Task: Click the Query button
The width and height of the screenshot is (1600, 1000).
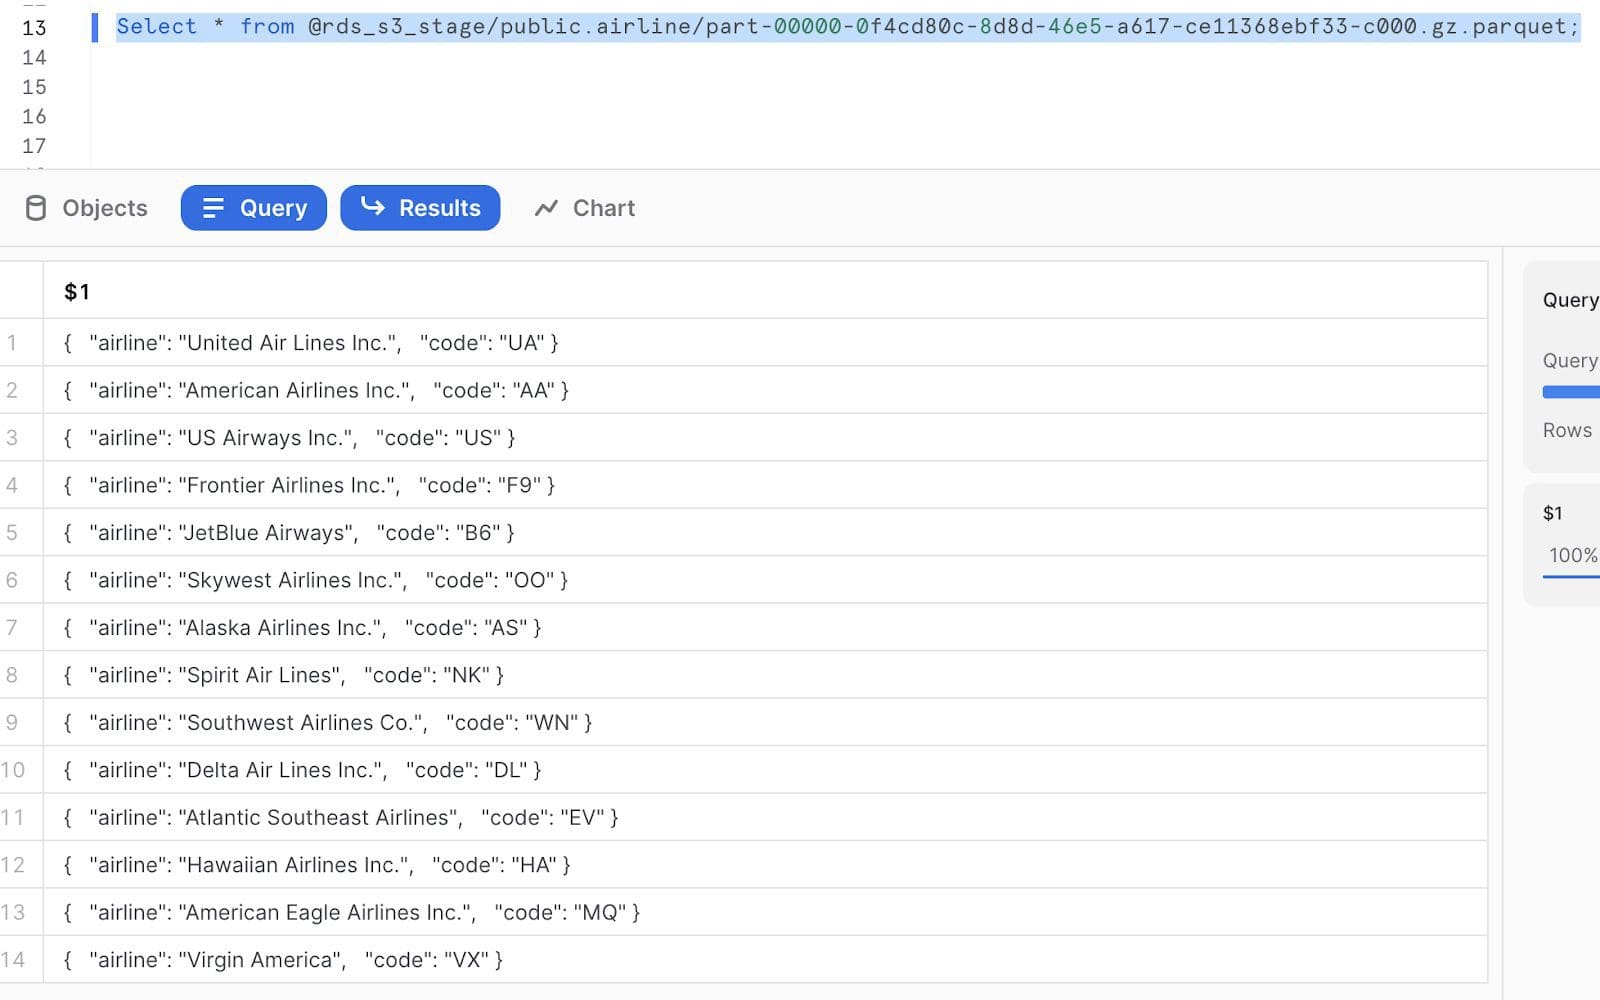Action: [253, 208]
